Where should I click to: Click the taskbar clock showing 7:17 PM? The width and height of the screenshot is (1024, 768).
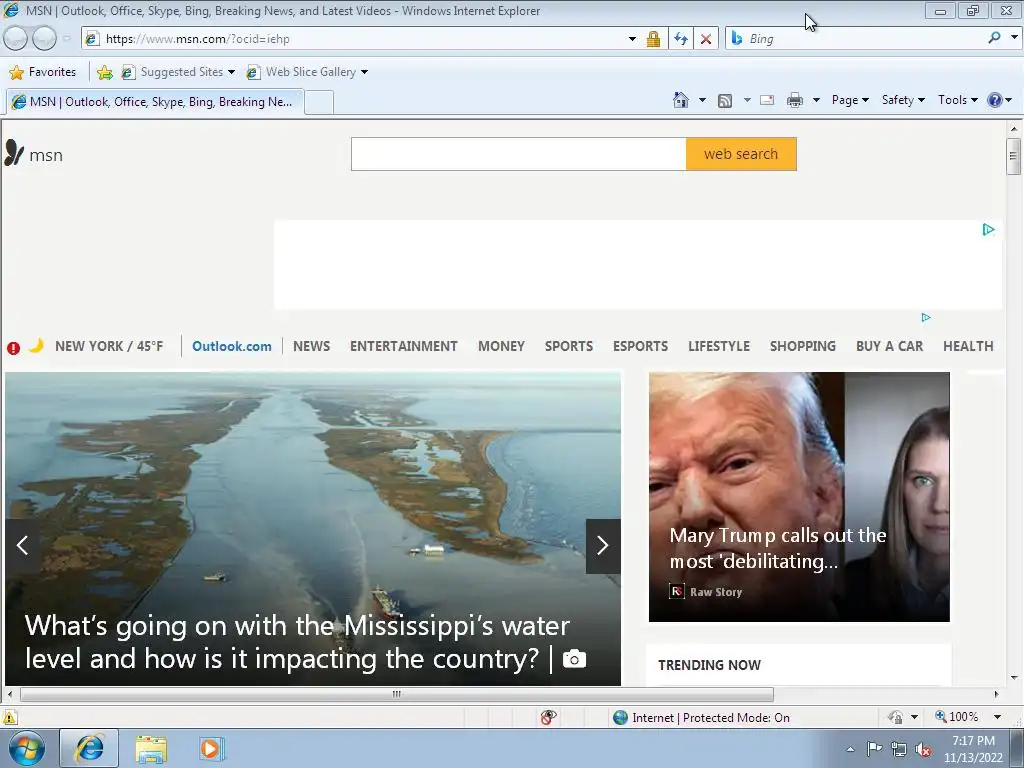coord(973,749)
